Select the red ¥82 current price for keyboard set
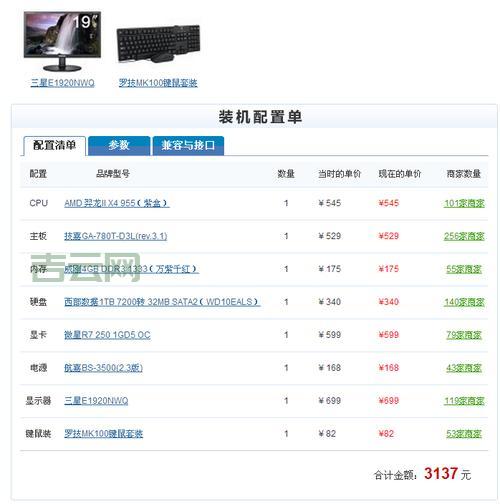This screenshot has width=500, height=504. pyautogui.click(x=386, y=434)
